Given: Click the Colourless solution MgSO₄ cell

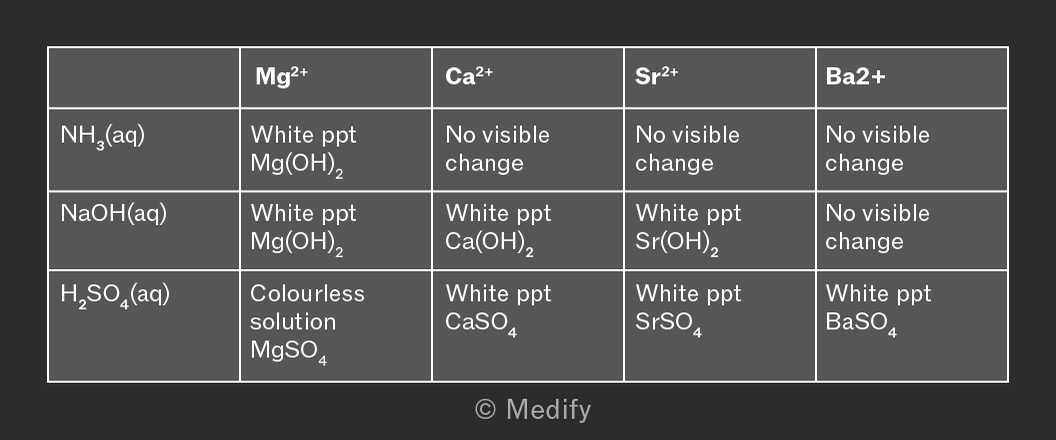Looking at the screenshot, I should point(335,326).
